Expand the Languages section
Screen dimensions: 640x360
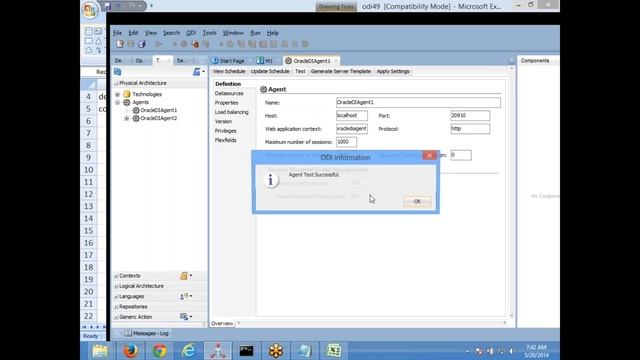coord(116,296)
